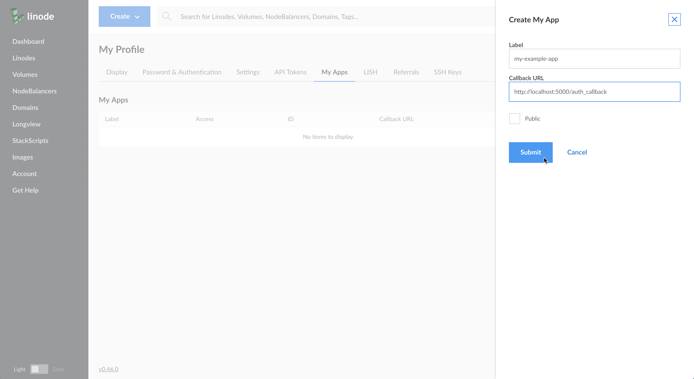Submit the Create My App form
The image size is (694, 379).
pyautogui.click(x=531, y=152)
